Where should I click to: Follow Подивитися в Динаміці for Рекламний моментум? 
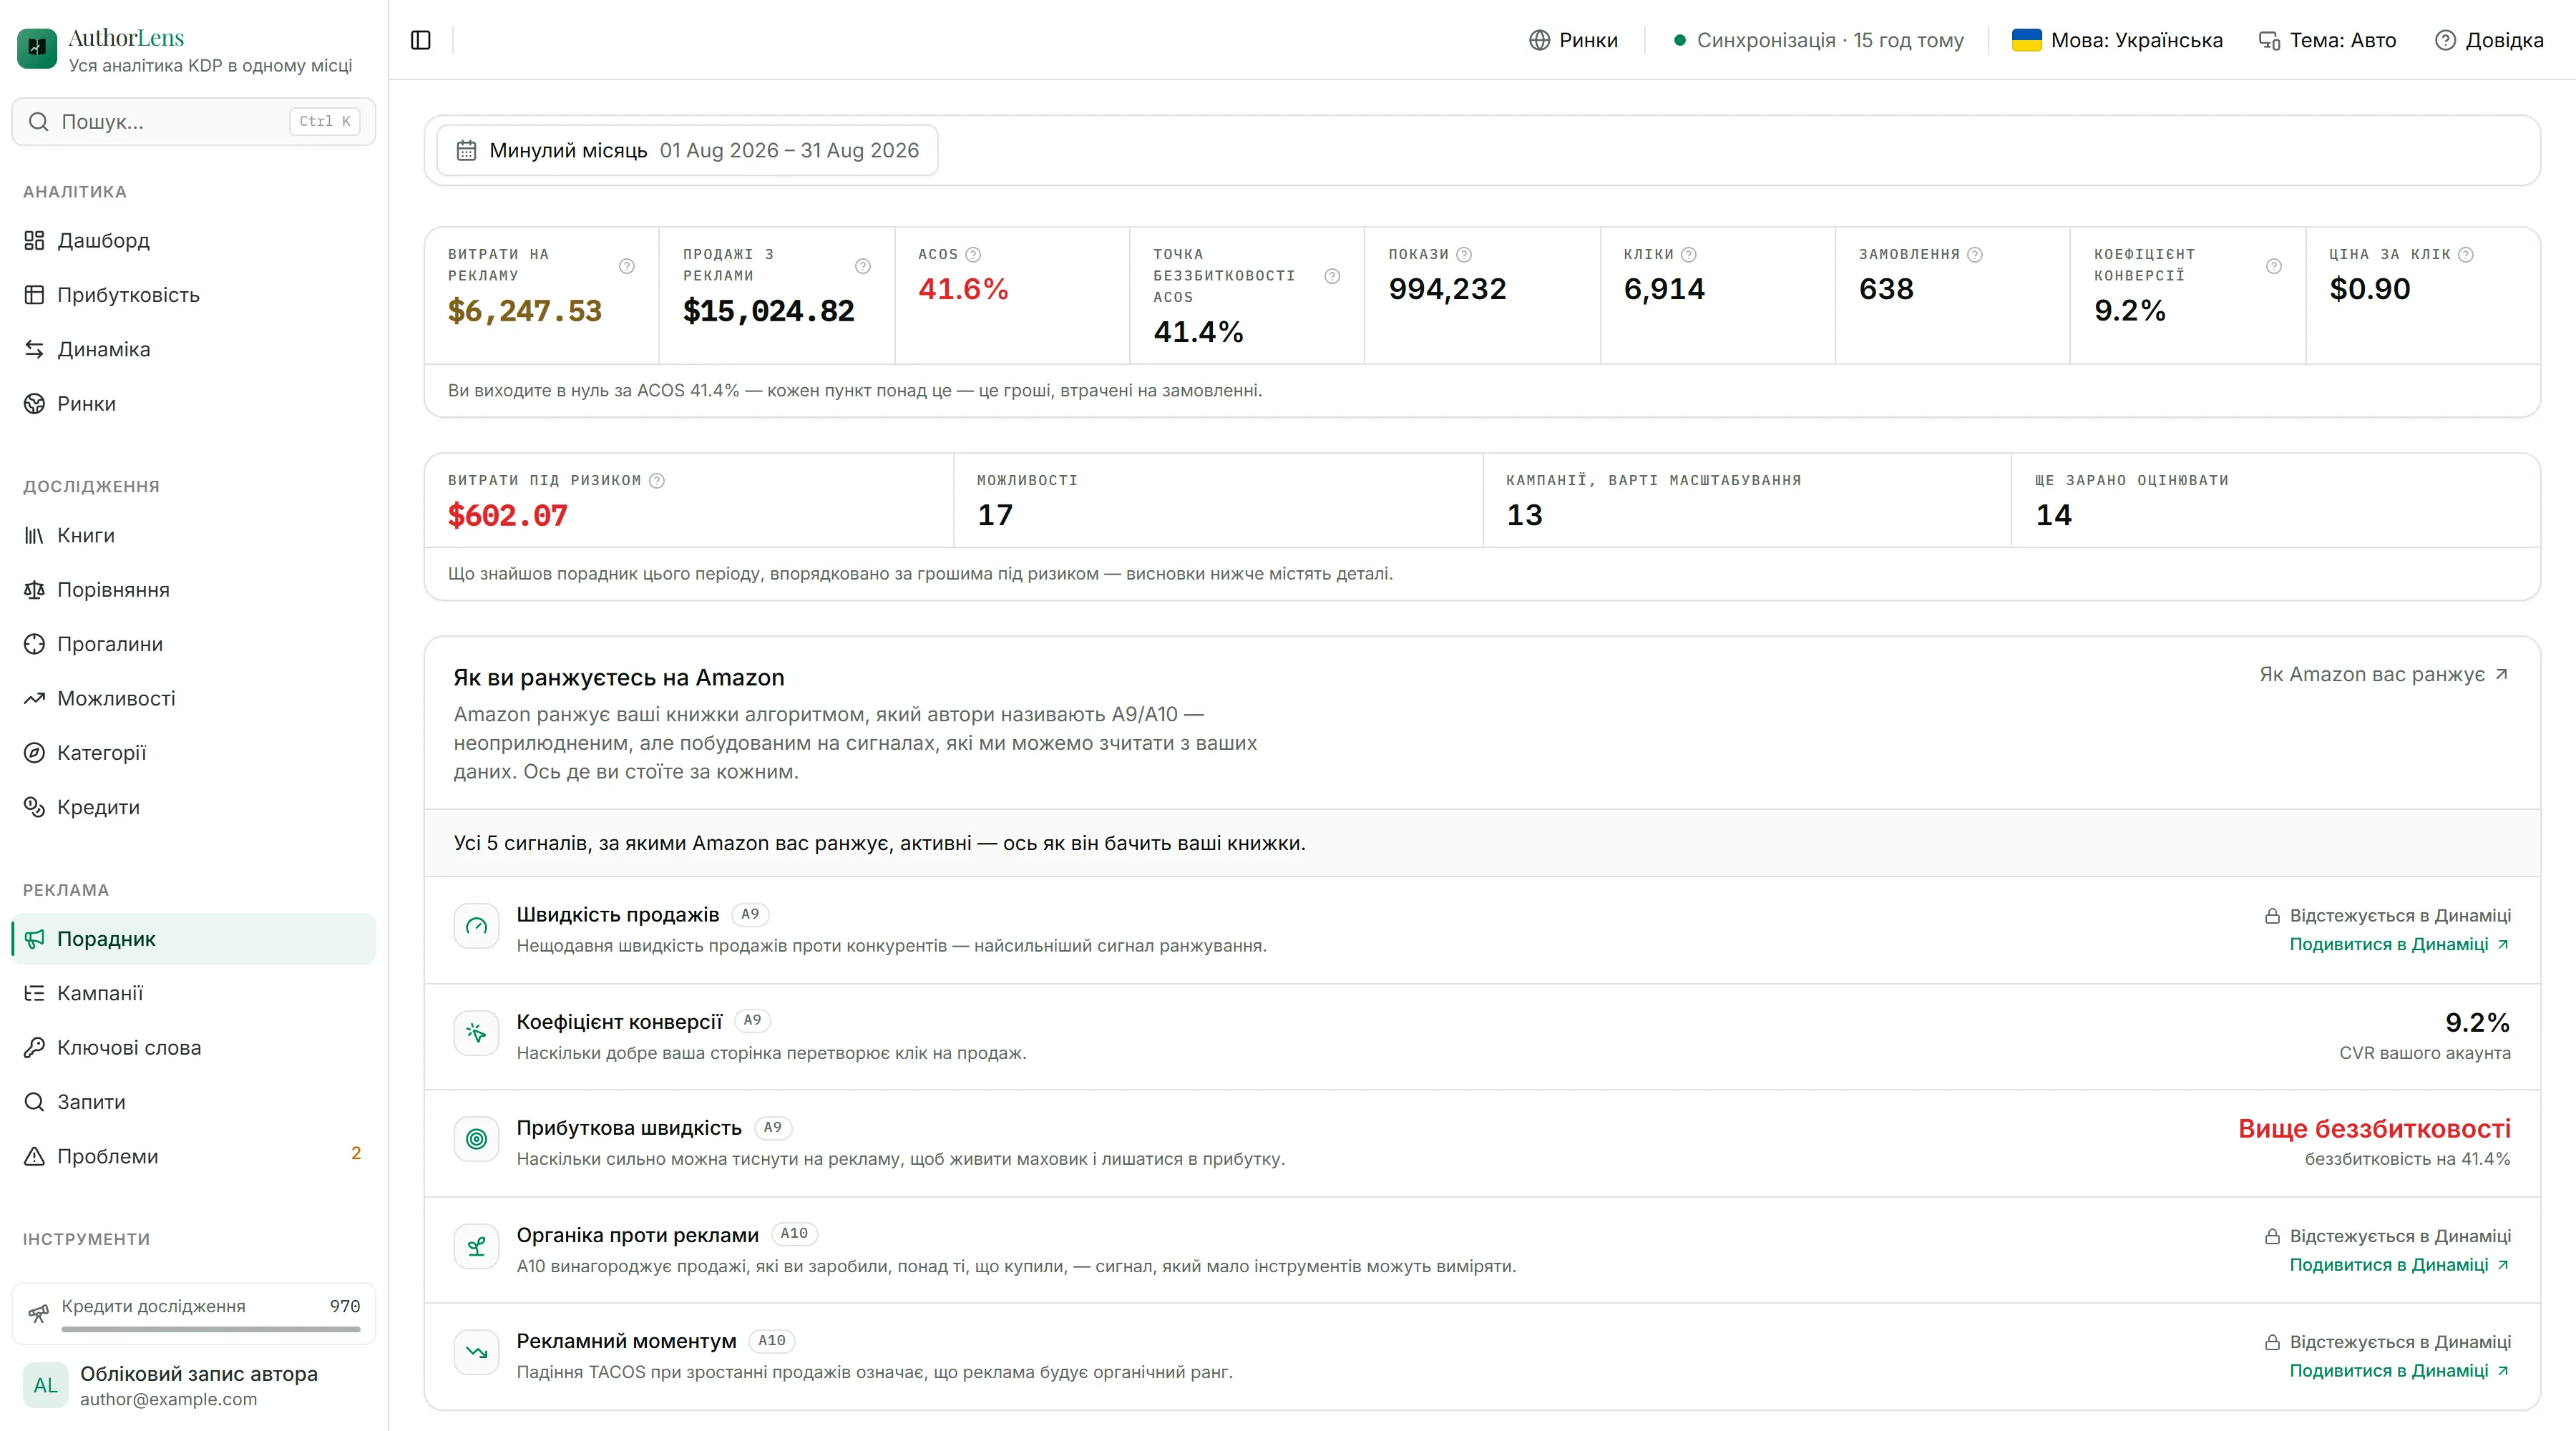[x=2399, y=1371]
